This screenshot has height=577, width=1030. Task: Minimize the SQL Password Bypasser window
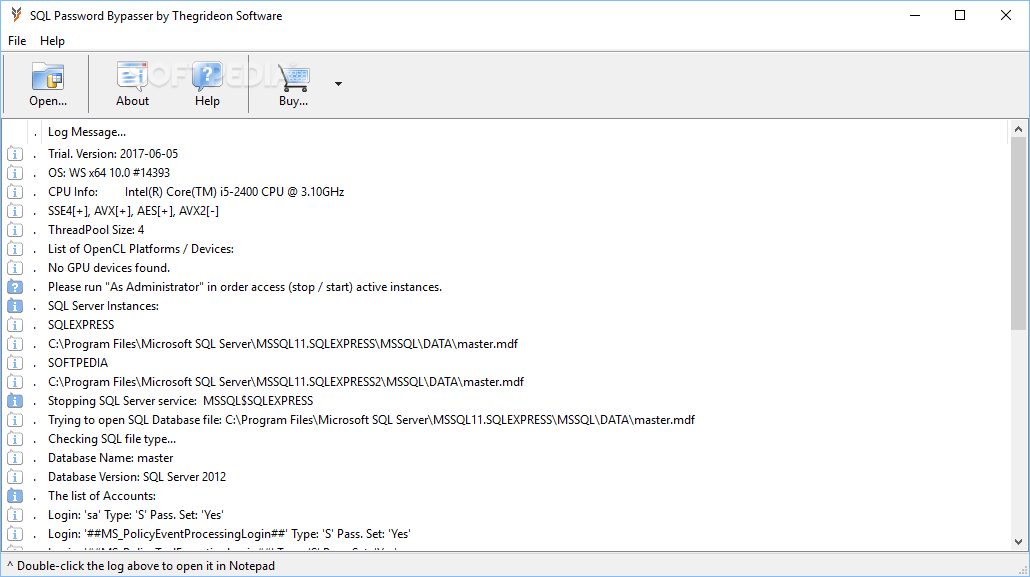click(x=914, y=15)
